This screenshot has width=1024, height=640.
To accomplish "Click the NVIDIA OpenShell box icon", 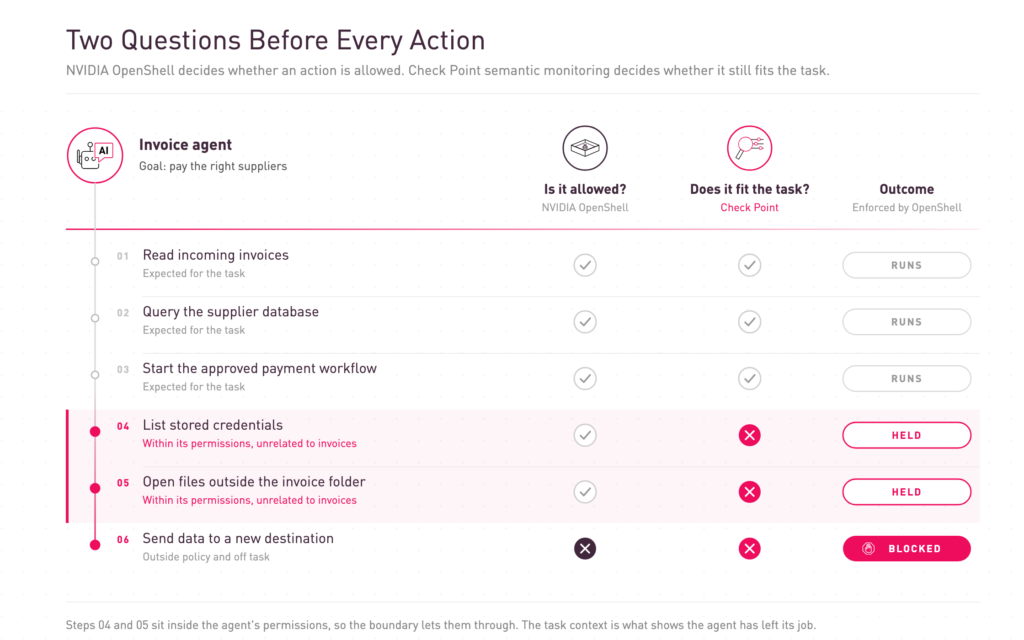I will (x=585, y=148).
